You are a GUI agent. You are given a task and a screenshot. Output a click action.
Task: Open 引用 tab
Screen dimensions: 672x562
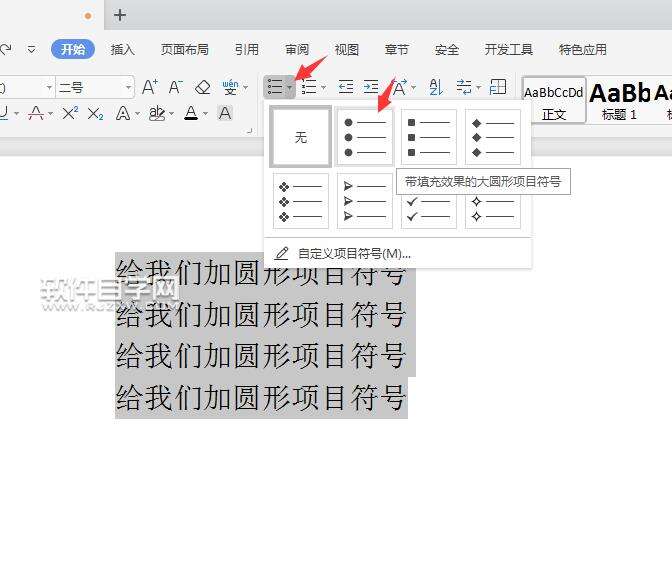[246, 50]
